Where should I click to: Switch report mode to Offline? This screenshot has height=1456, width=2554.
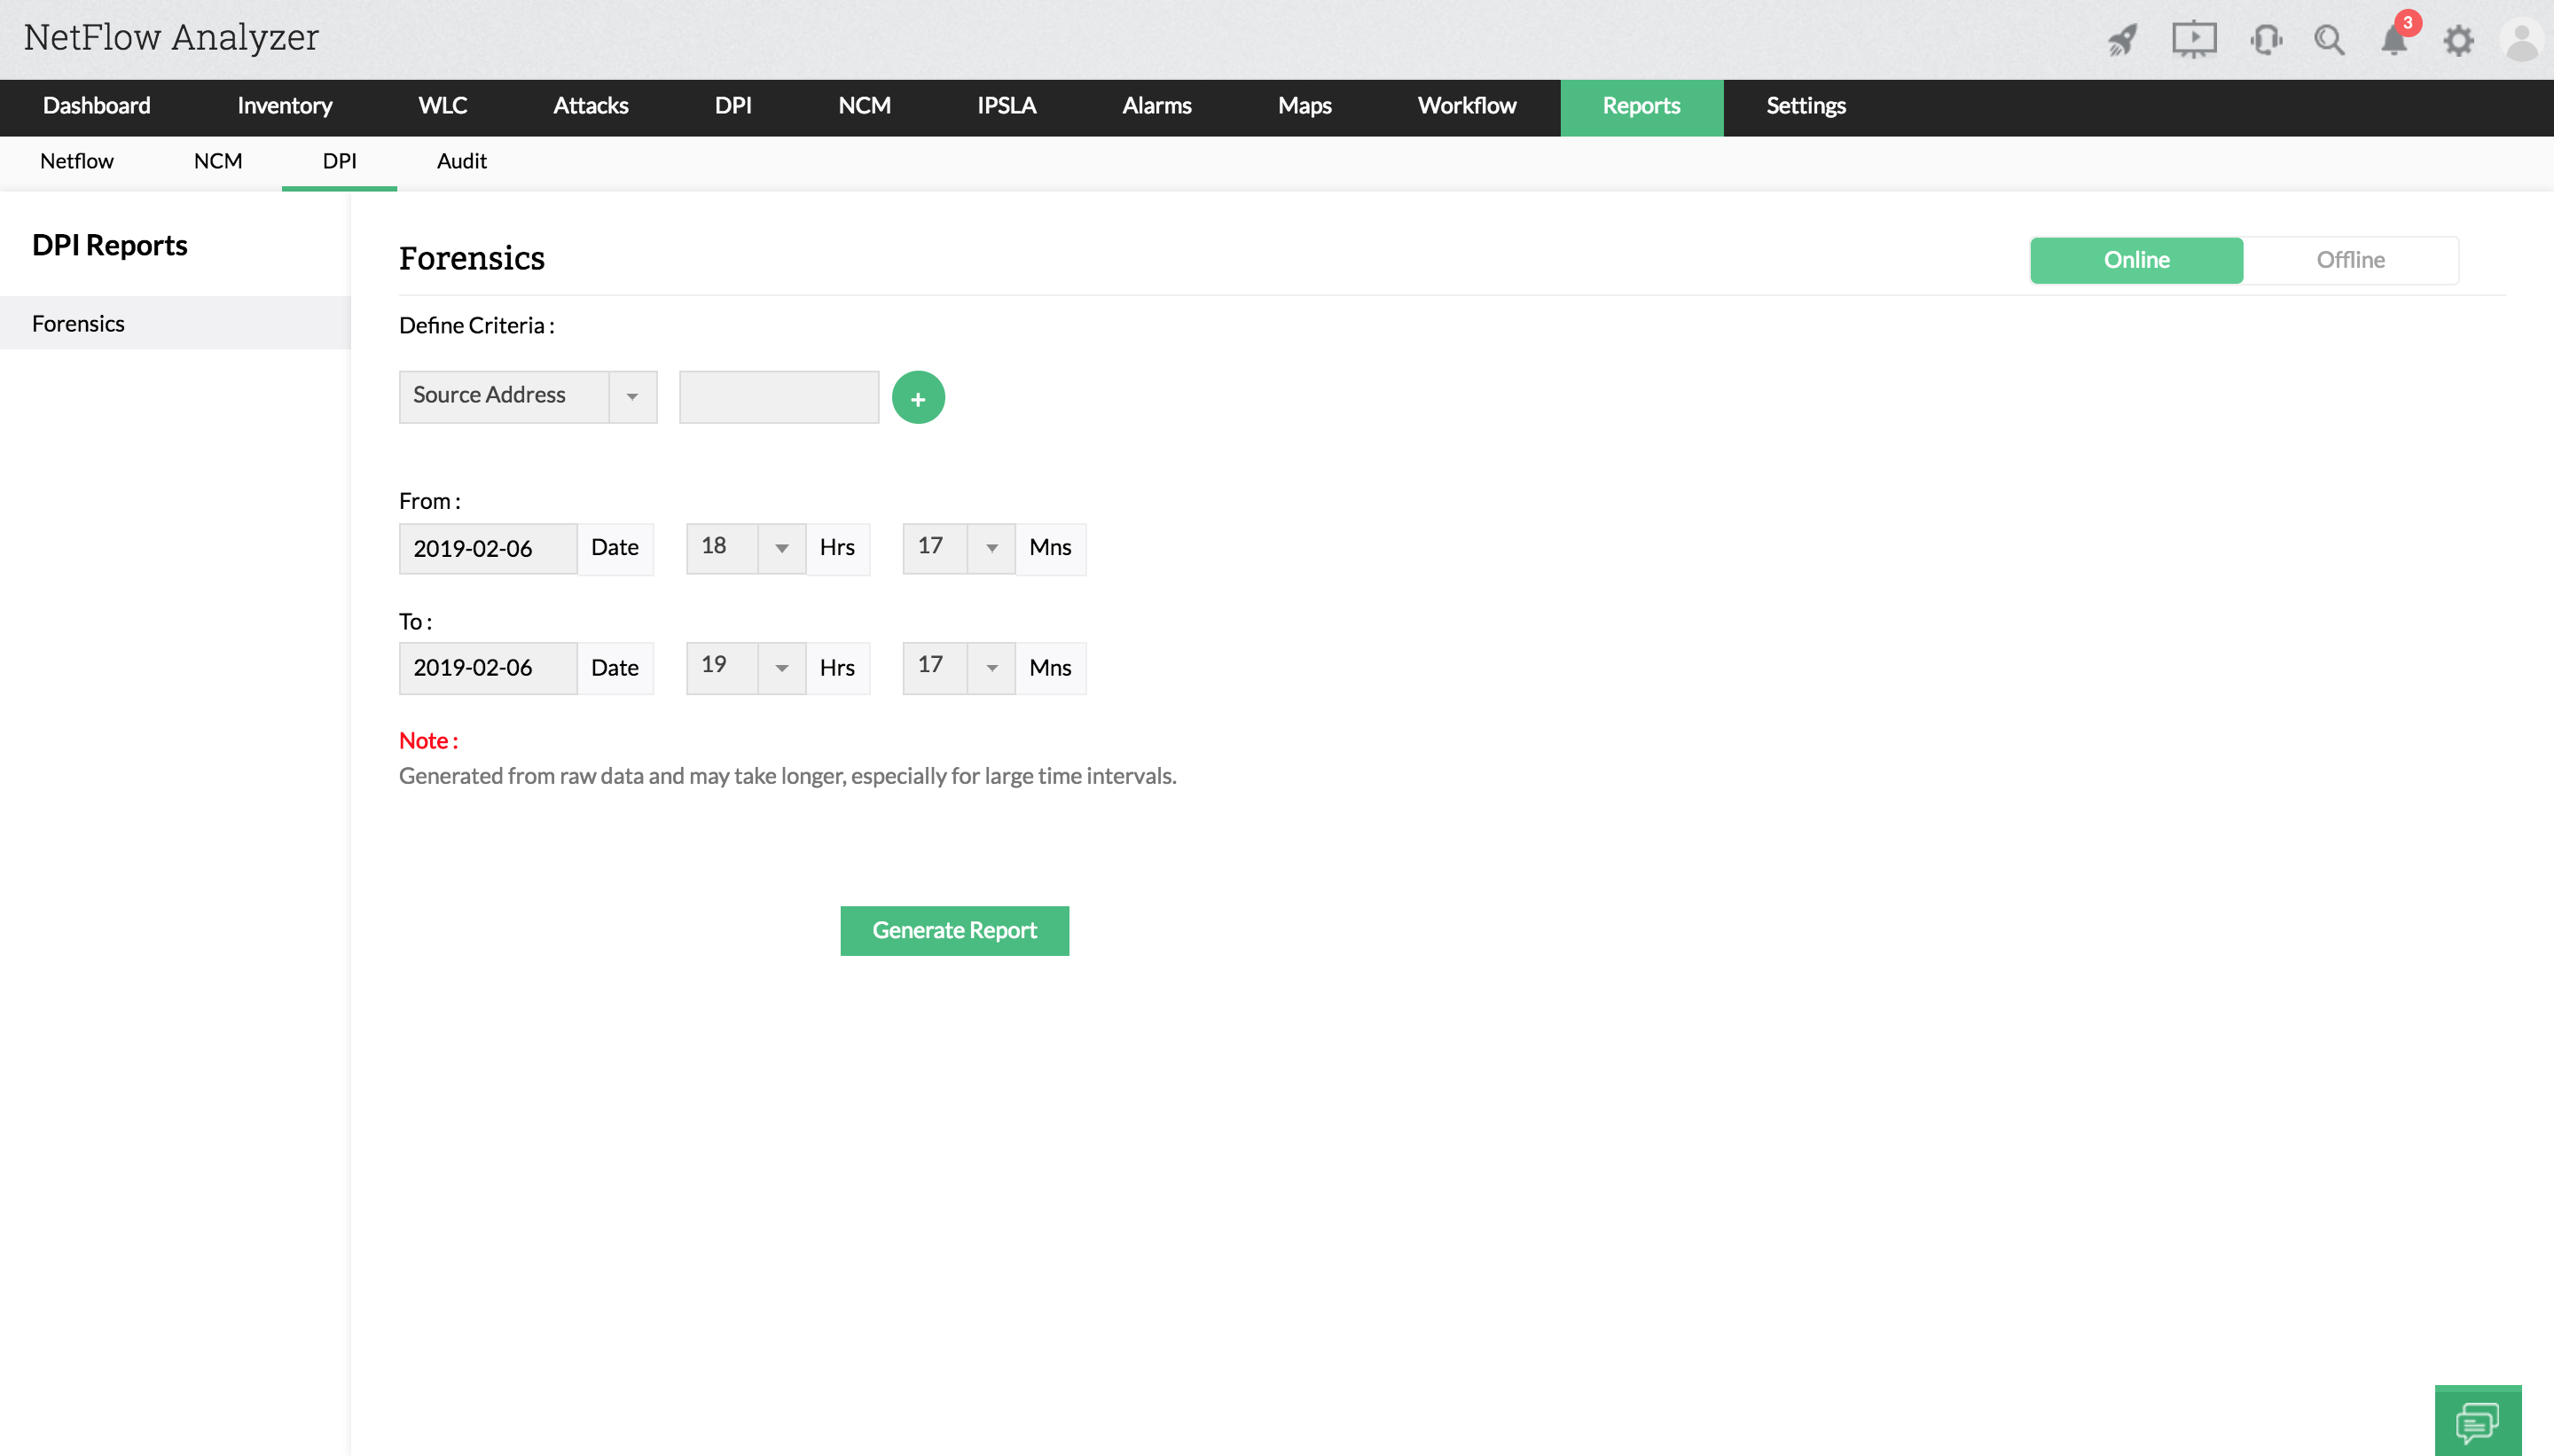[x=2350, y=260]
